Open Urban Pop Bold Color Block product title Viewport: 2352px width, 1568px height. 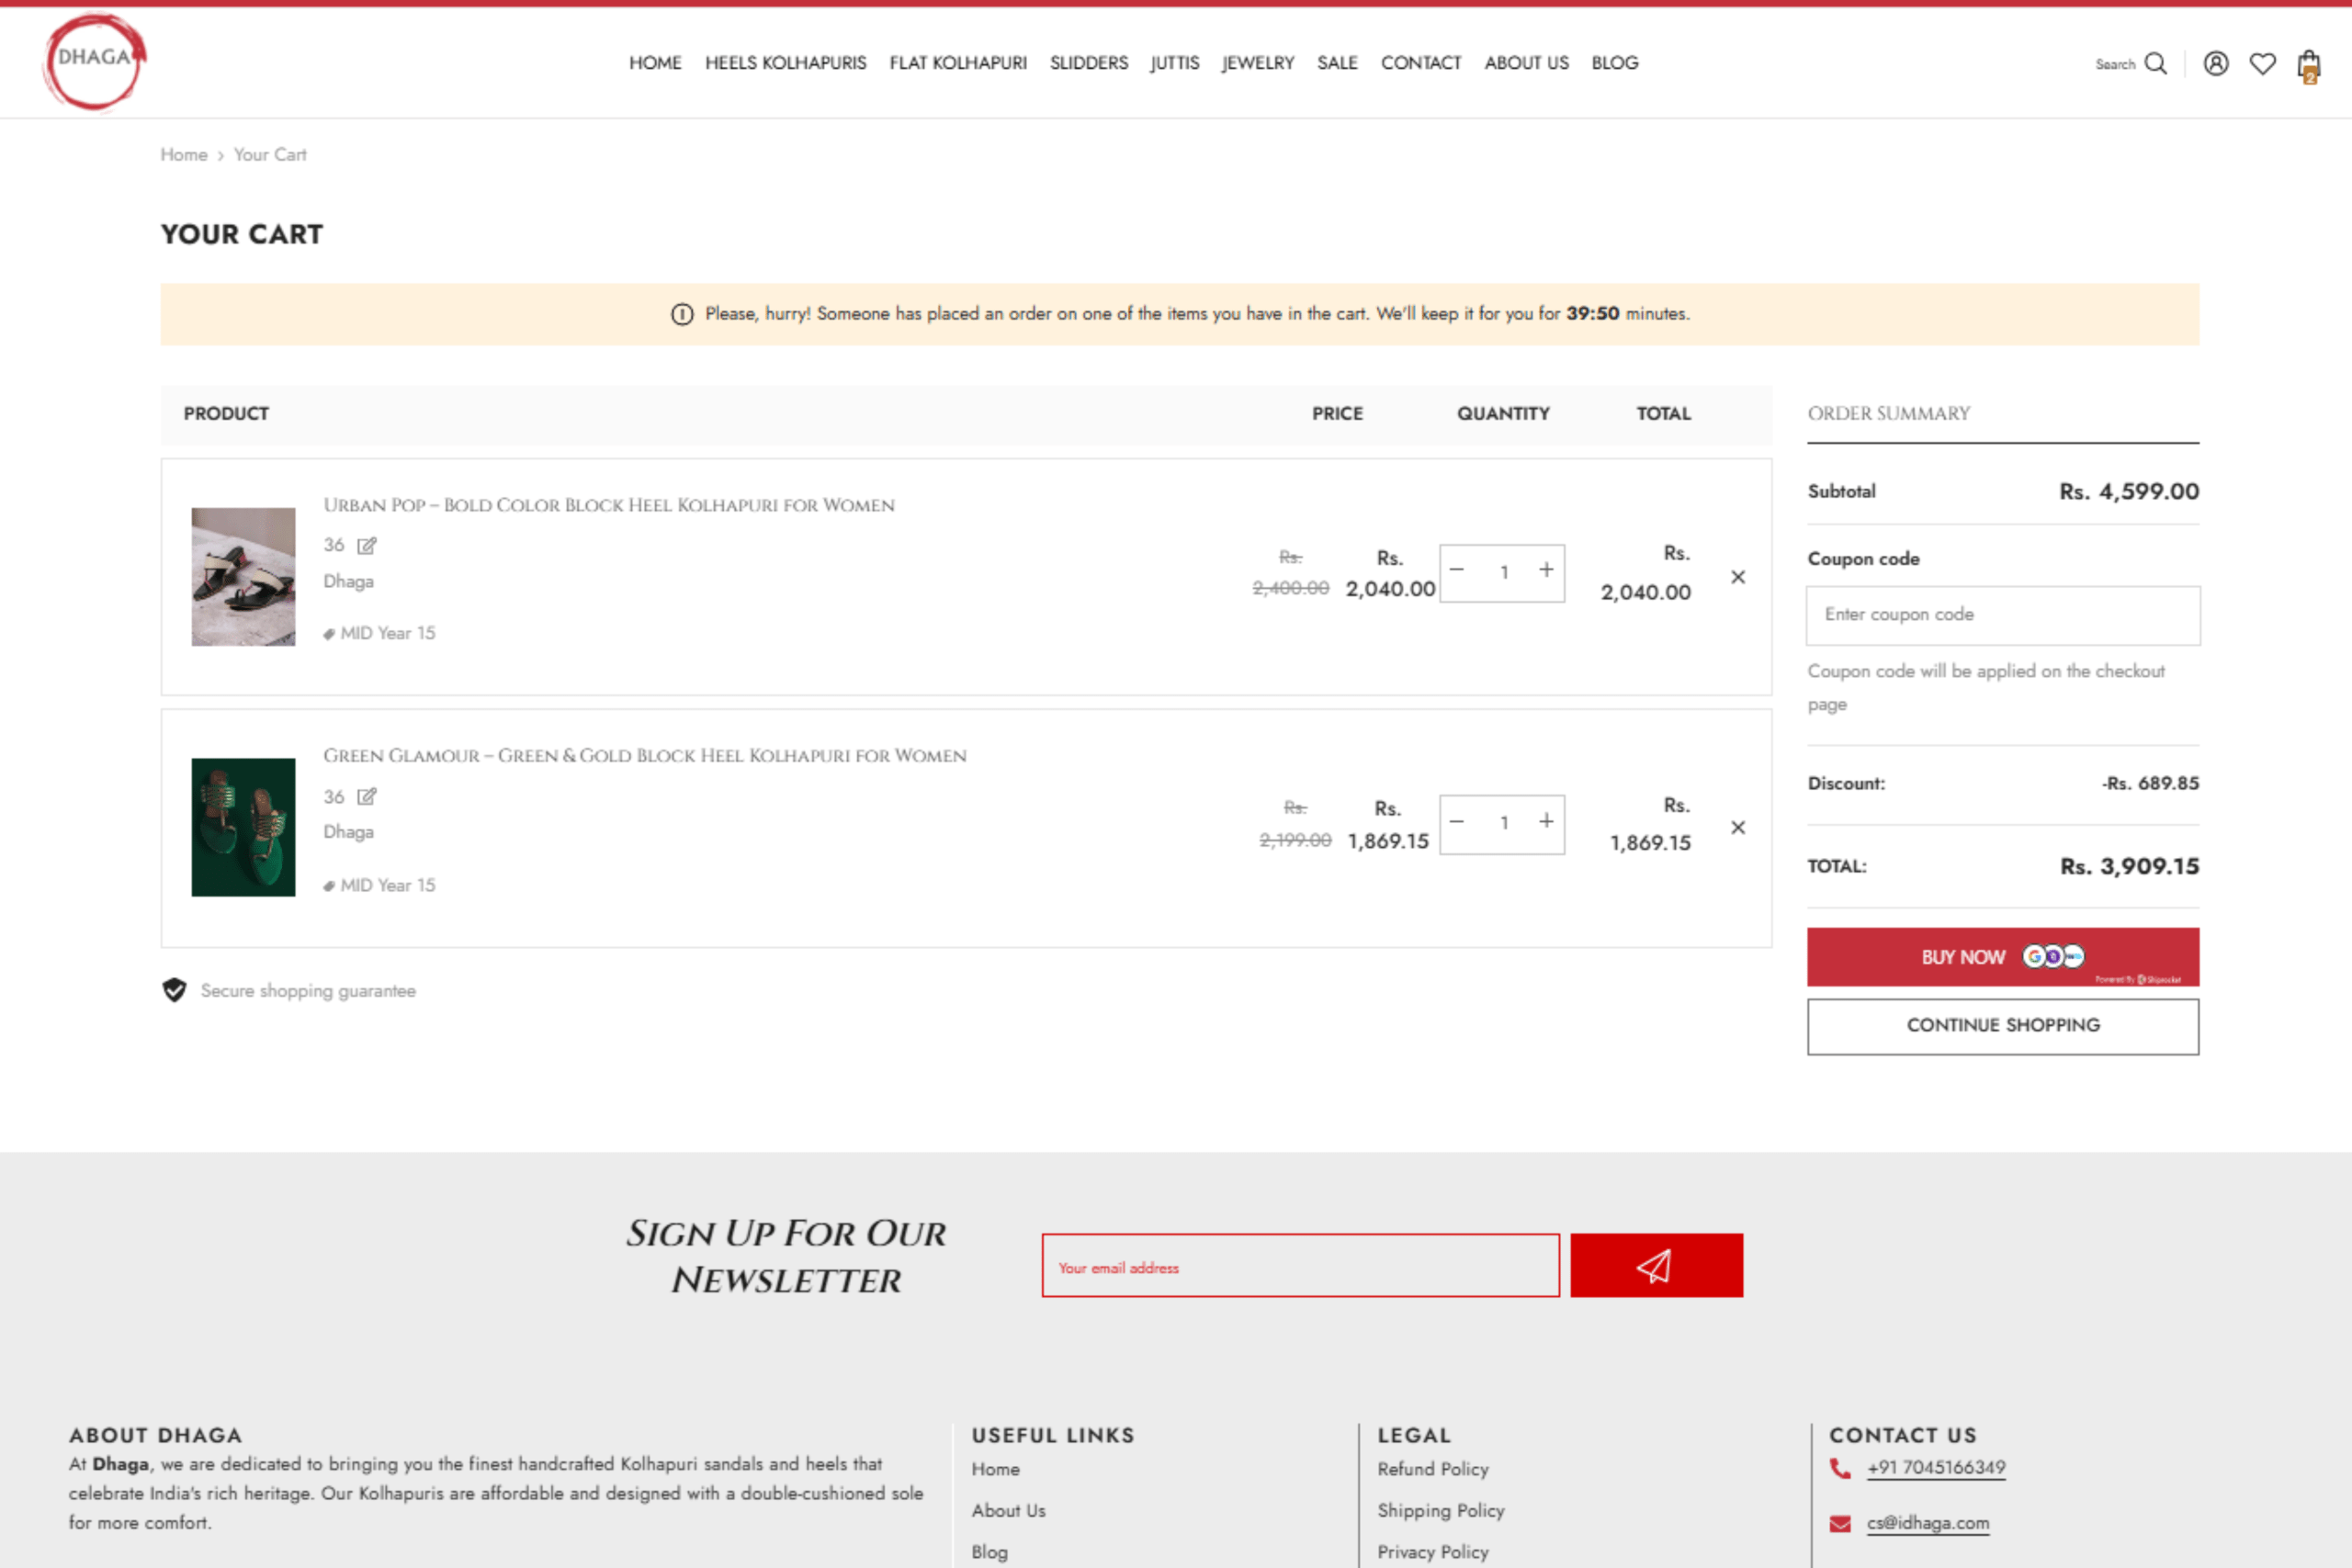(x=608, y=506)
